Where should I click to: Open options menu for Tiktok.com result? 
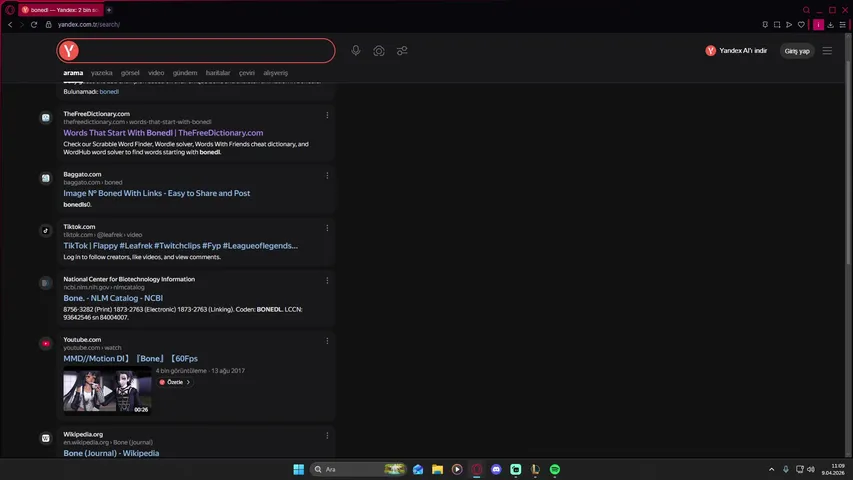[x=327, y=228]
